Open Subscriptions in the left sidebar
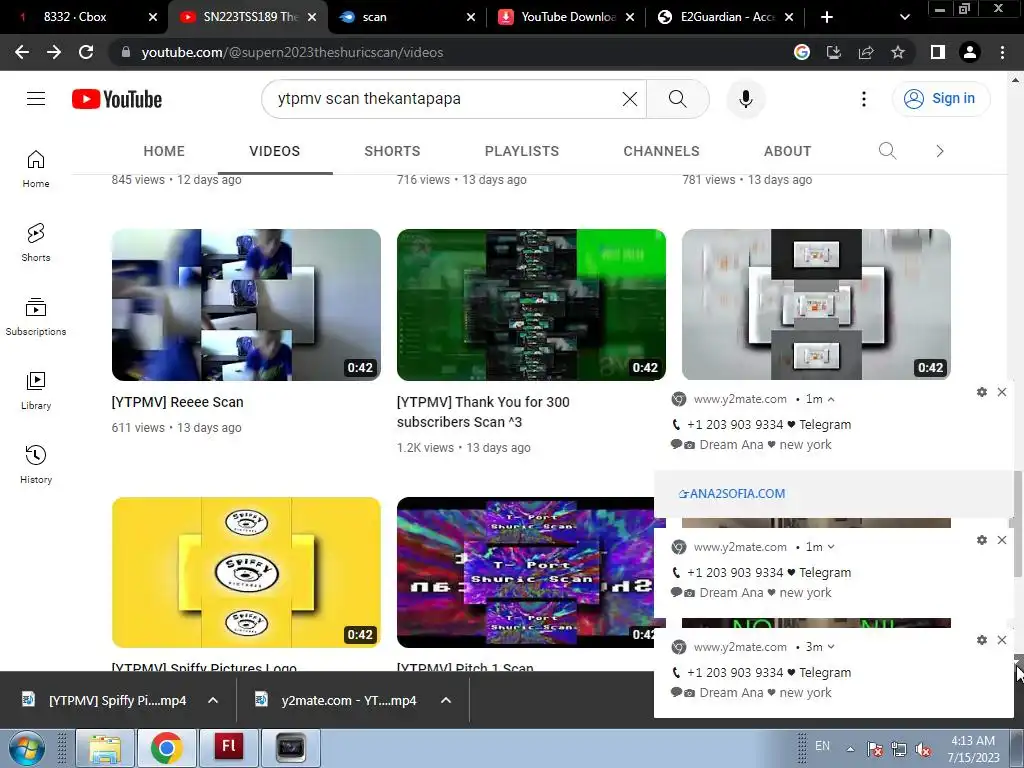This screenshot has width=1024, height=768. pyautogui.click(x=36, y=317)
